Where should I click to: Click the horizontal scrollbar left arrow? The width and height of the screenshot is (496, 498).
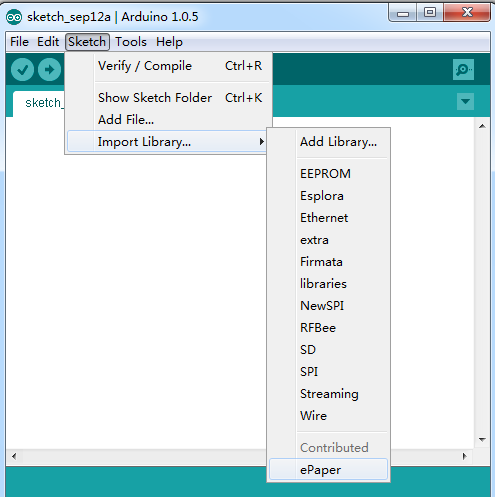[14, 456]
